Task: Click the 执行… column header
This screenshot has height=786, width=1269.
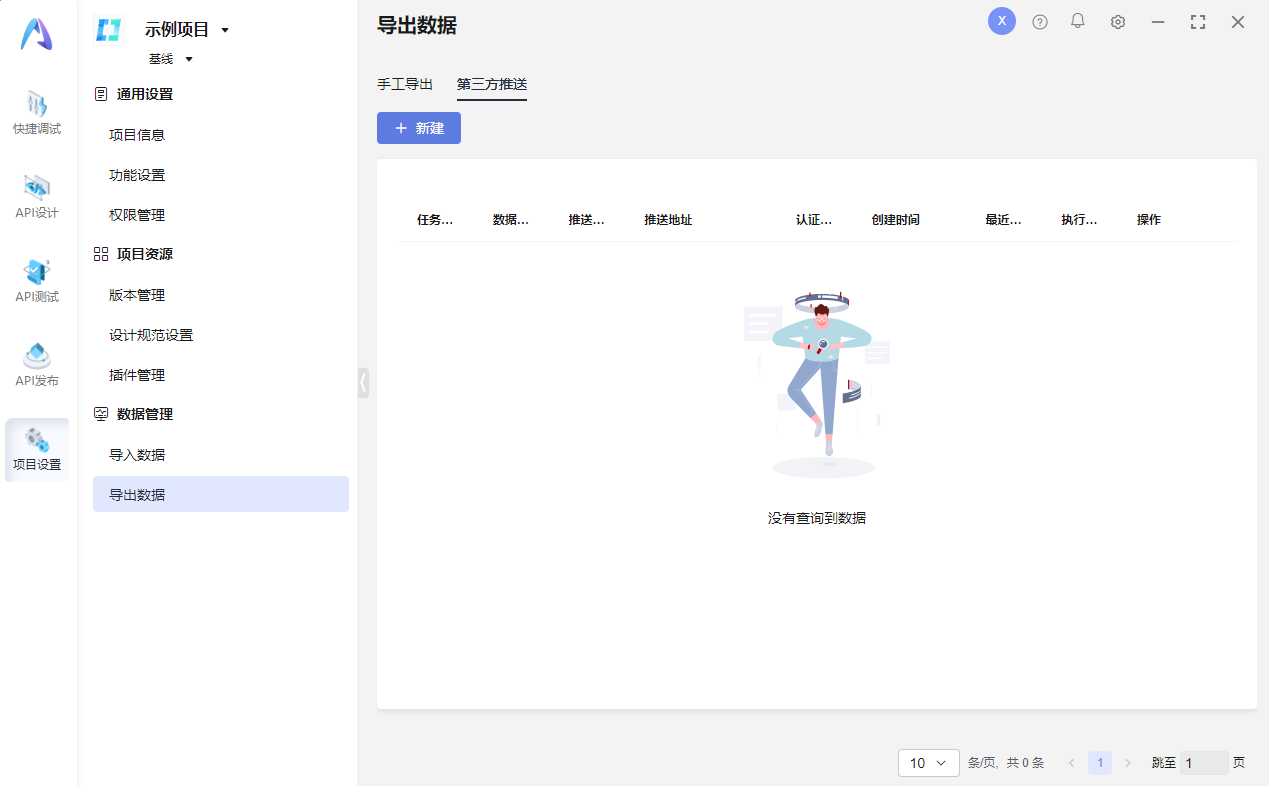Action: click(1079, 220)
